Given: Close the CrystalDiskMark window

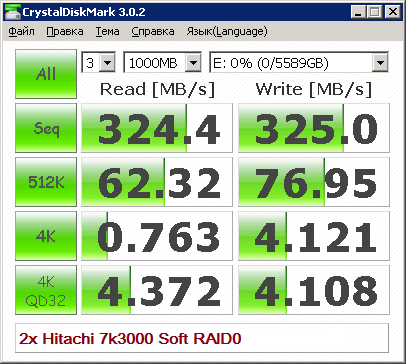Looking at the screenshot, I should (x=393, y=12).
